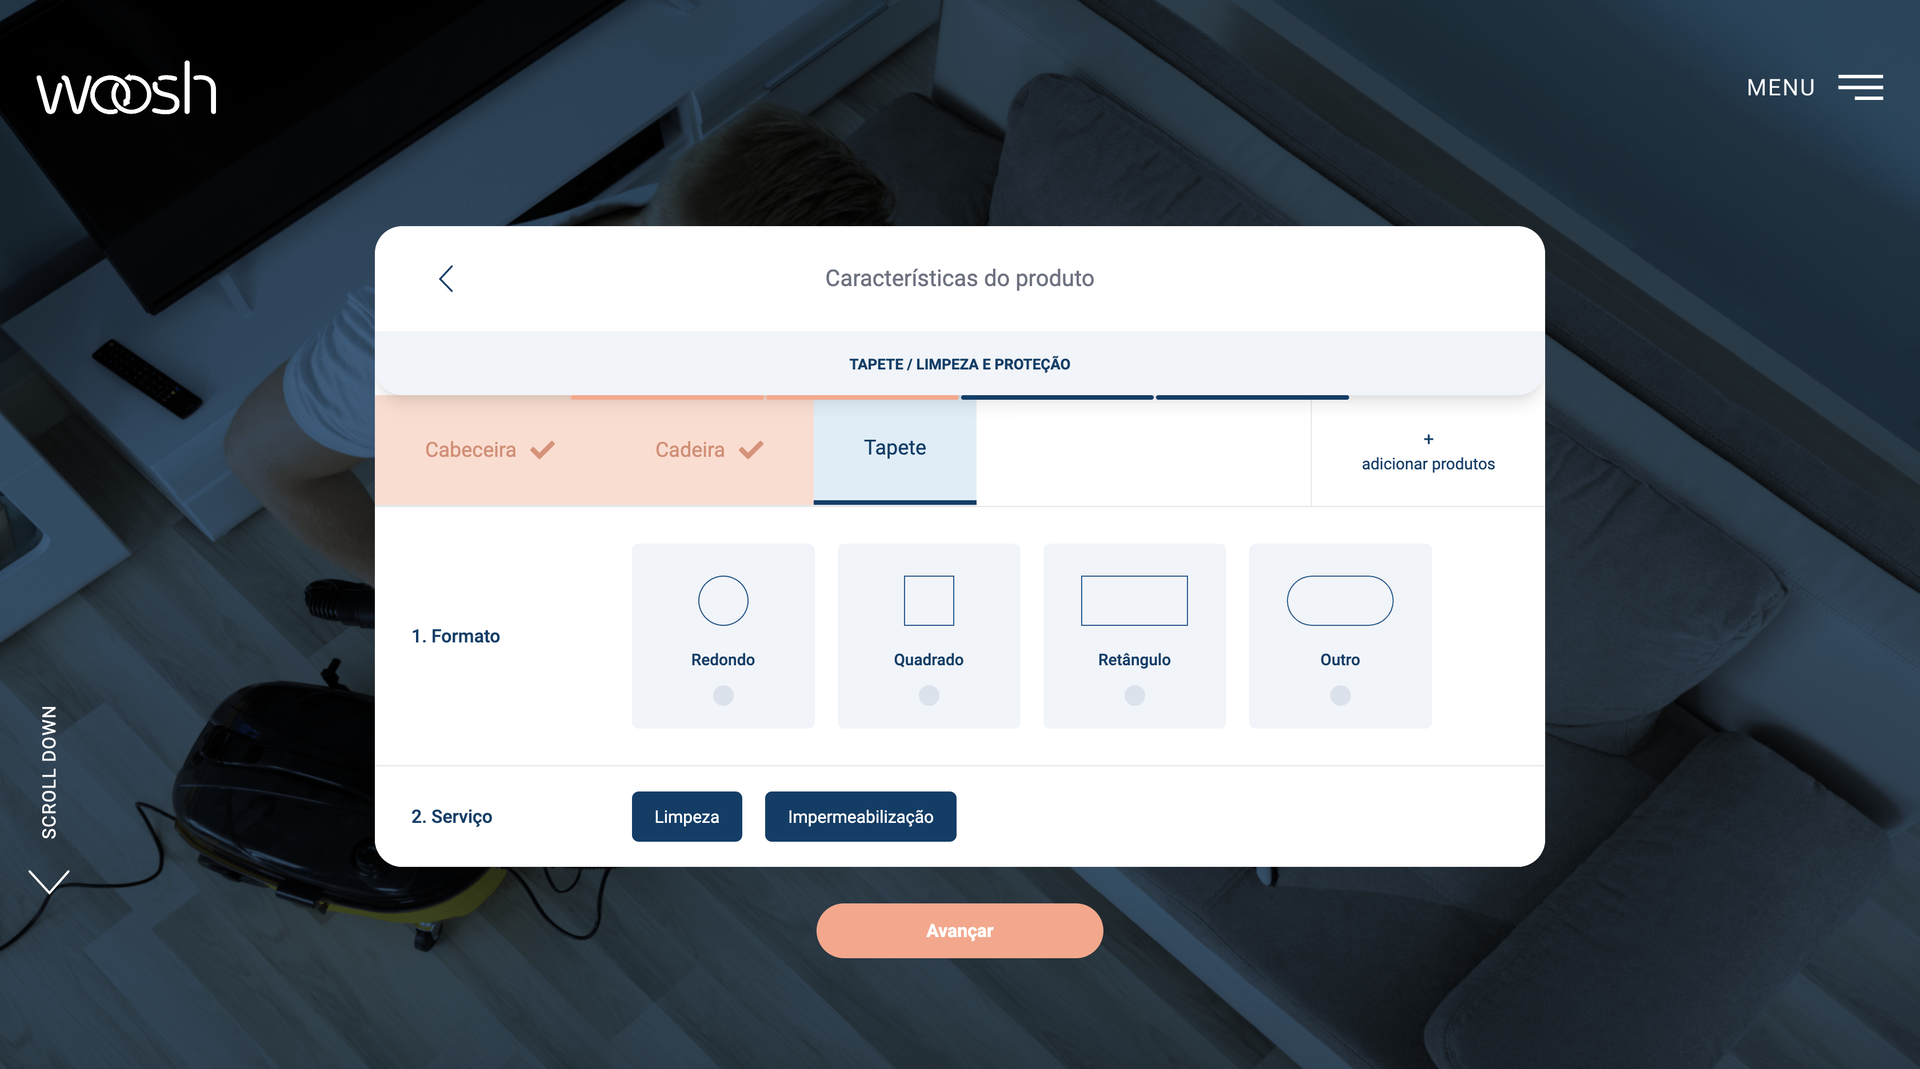Image resolution: width=1920 pixels, height=1069 pixels.
Task: Click the Woosh logo
Action: click(127, 88)
